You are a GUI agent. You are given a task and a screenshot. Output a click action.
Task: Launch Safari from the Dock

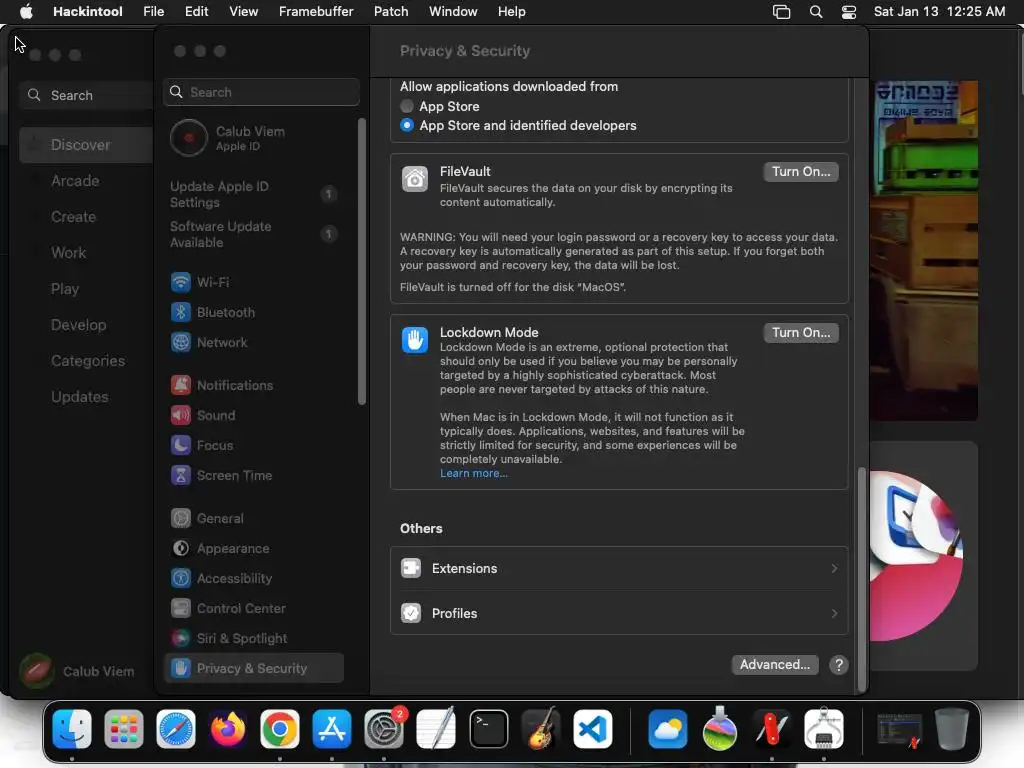tap(176, 729)
